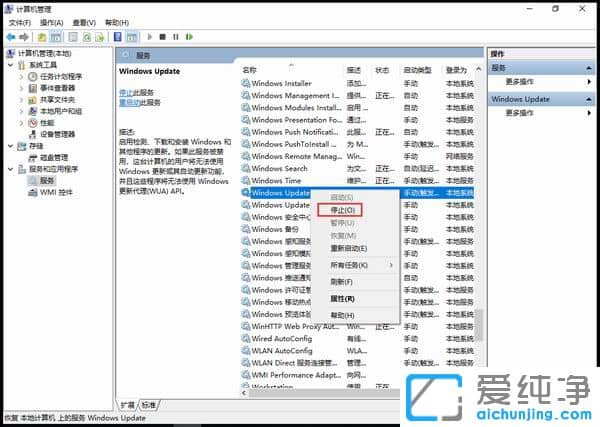Click the gear icon of Windows Search

(x=245, y=168)
